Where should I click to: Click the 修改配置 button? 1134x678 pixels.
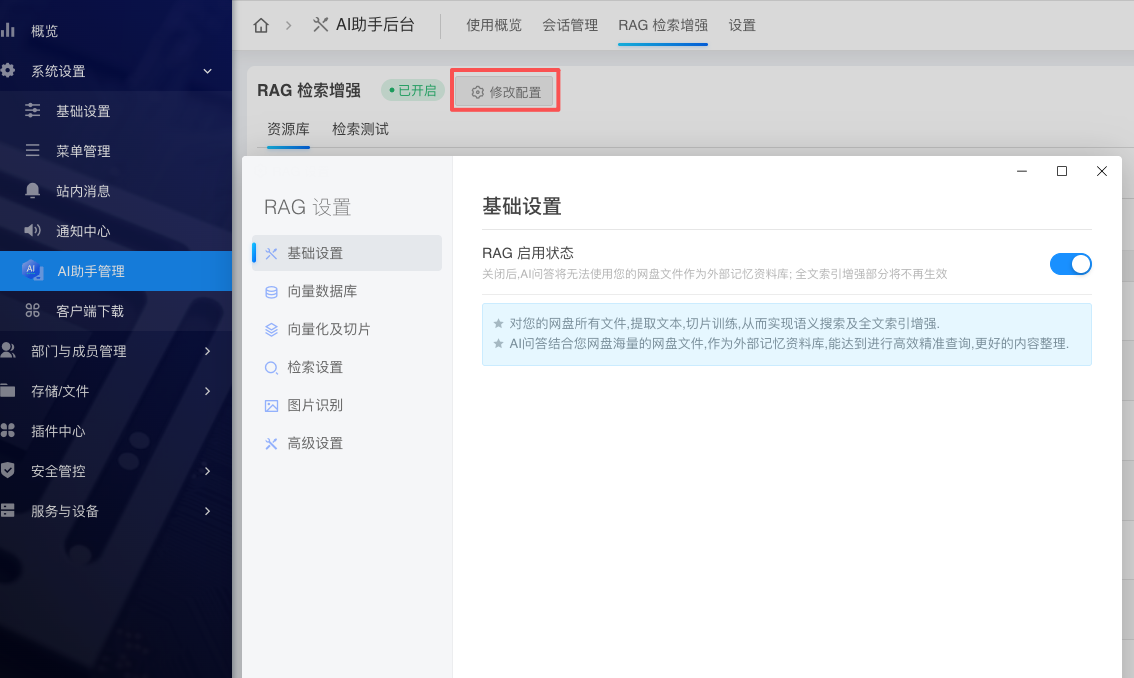pyautogui.click(x=506, y=92)
